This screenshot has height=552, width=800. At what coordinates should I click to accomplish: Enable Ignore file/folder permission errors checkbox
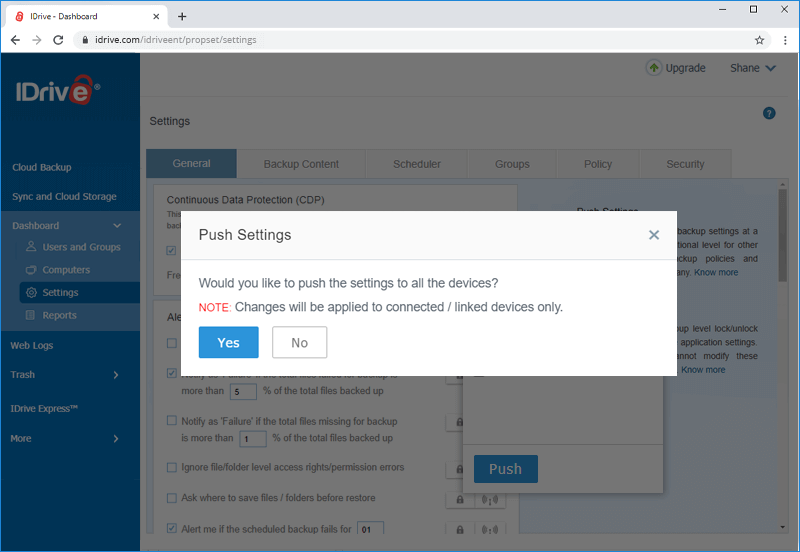[x=172, y=467]
